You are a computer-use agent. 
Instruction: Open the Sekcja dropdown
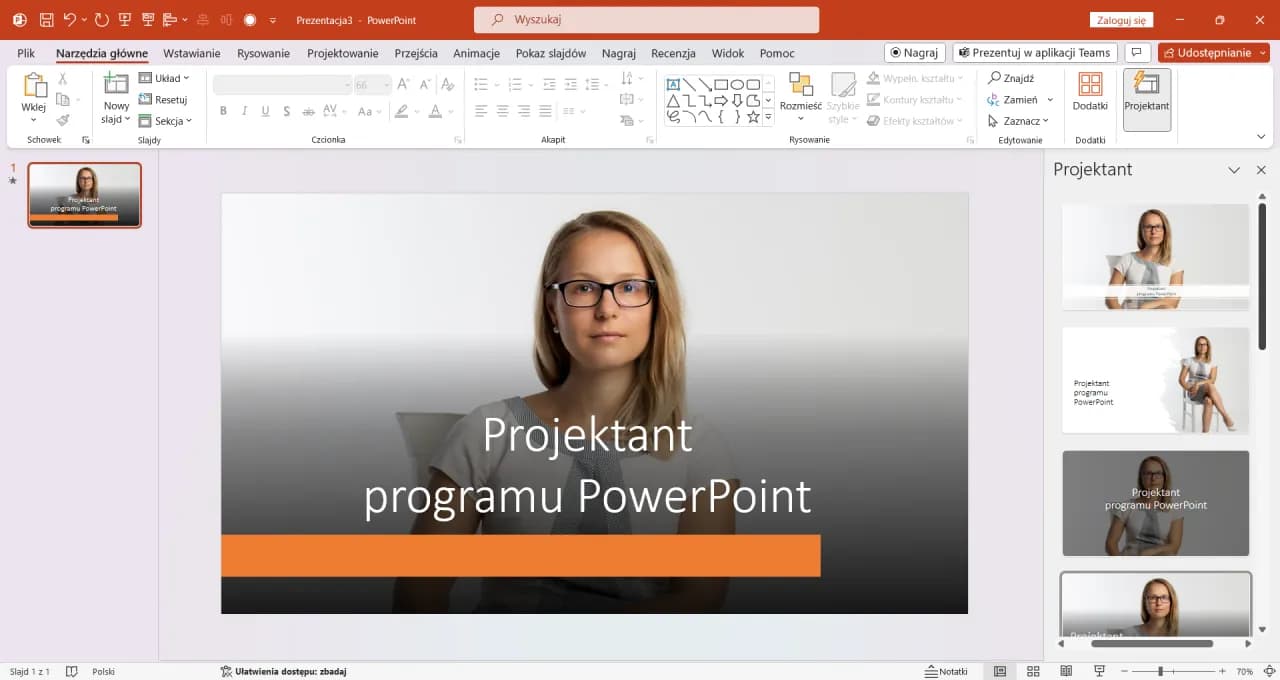click(166, 121)
